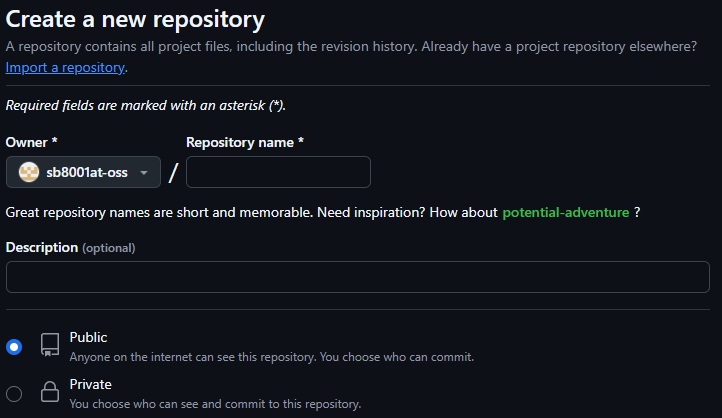Click the Owner field label
Image resolution: width=722 pixels, height=418 pixels.
31,142
